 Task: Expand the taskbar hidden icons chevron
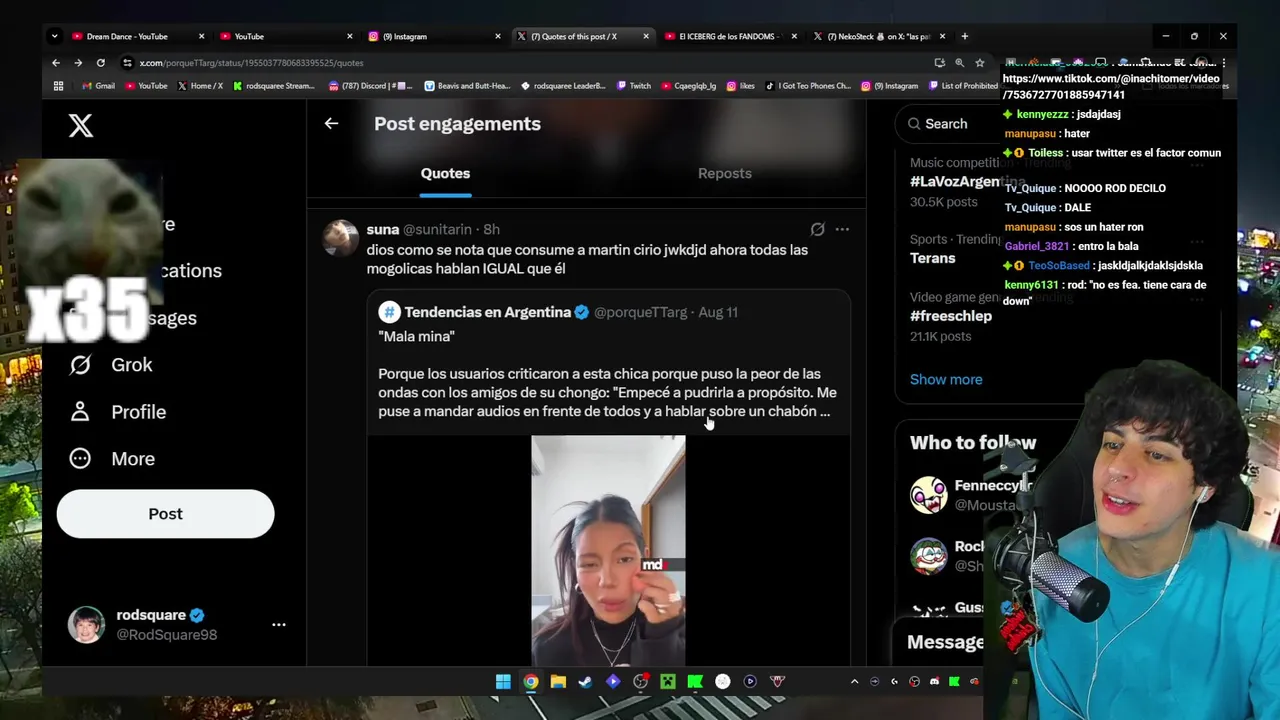point(854,682)
